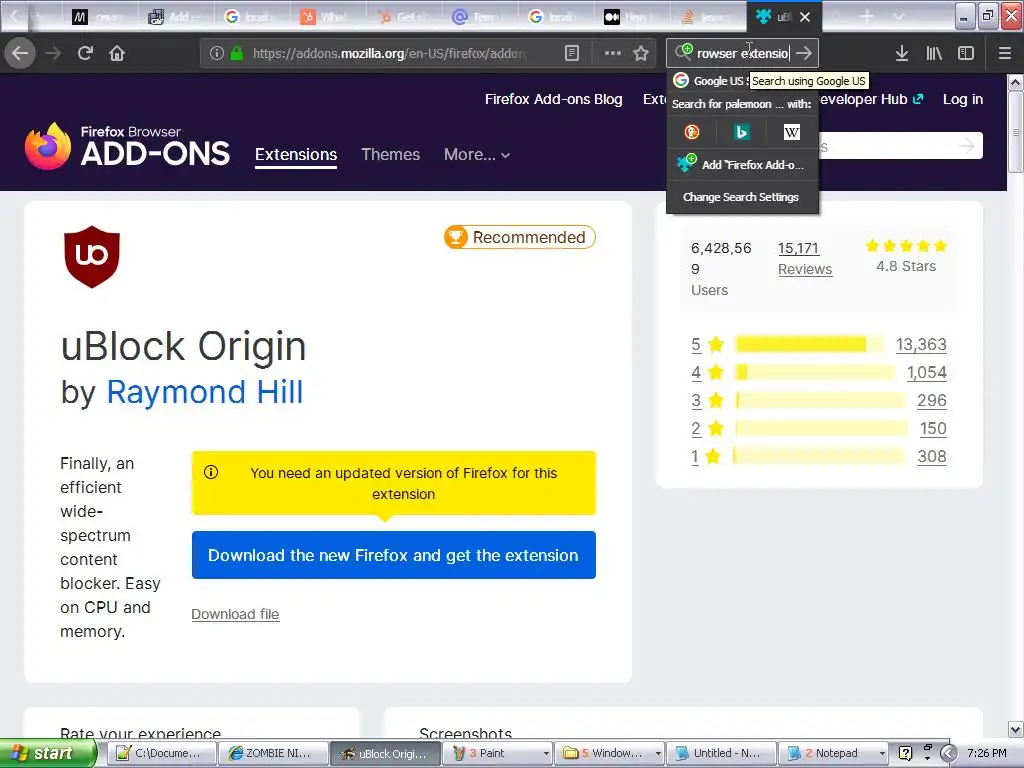Image resolution: width=1024 pixels, height=768 pixels.
Task: View one-star rating bar
Action: pyautogui.click(x=819, y=456)
